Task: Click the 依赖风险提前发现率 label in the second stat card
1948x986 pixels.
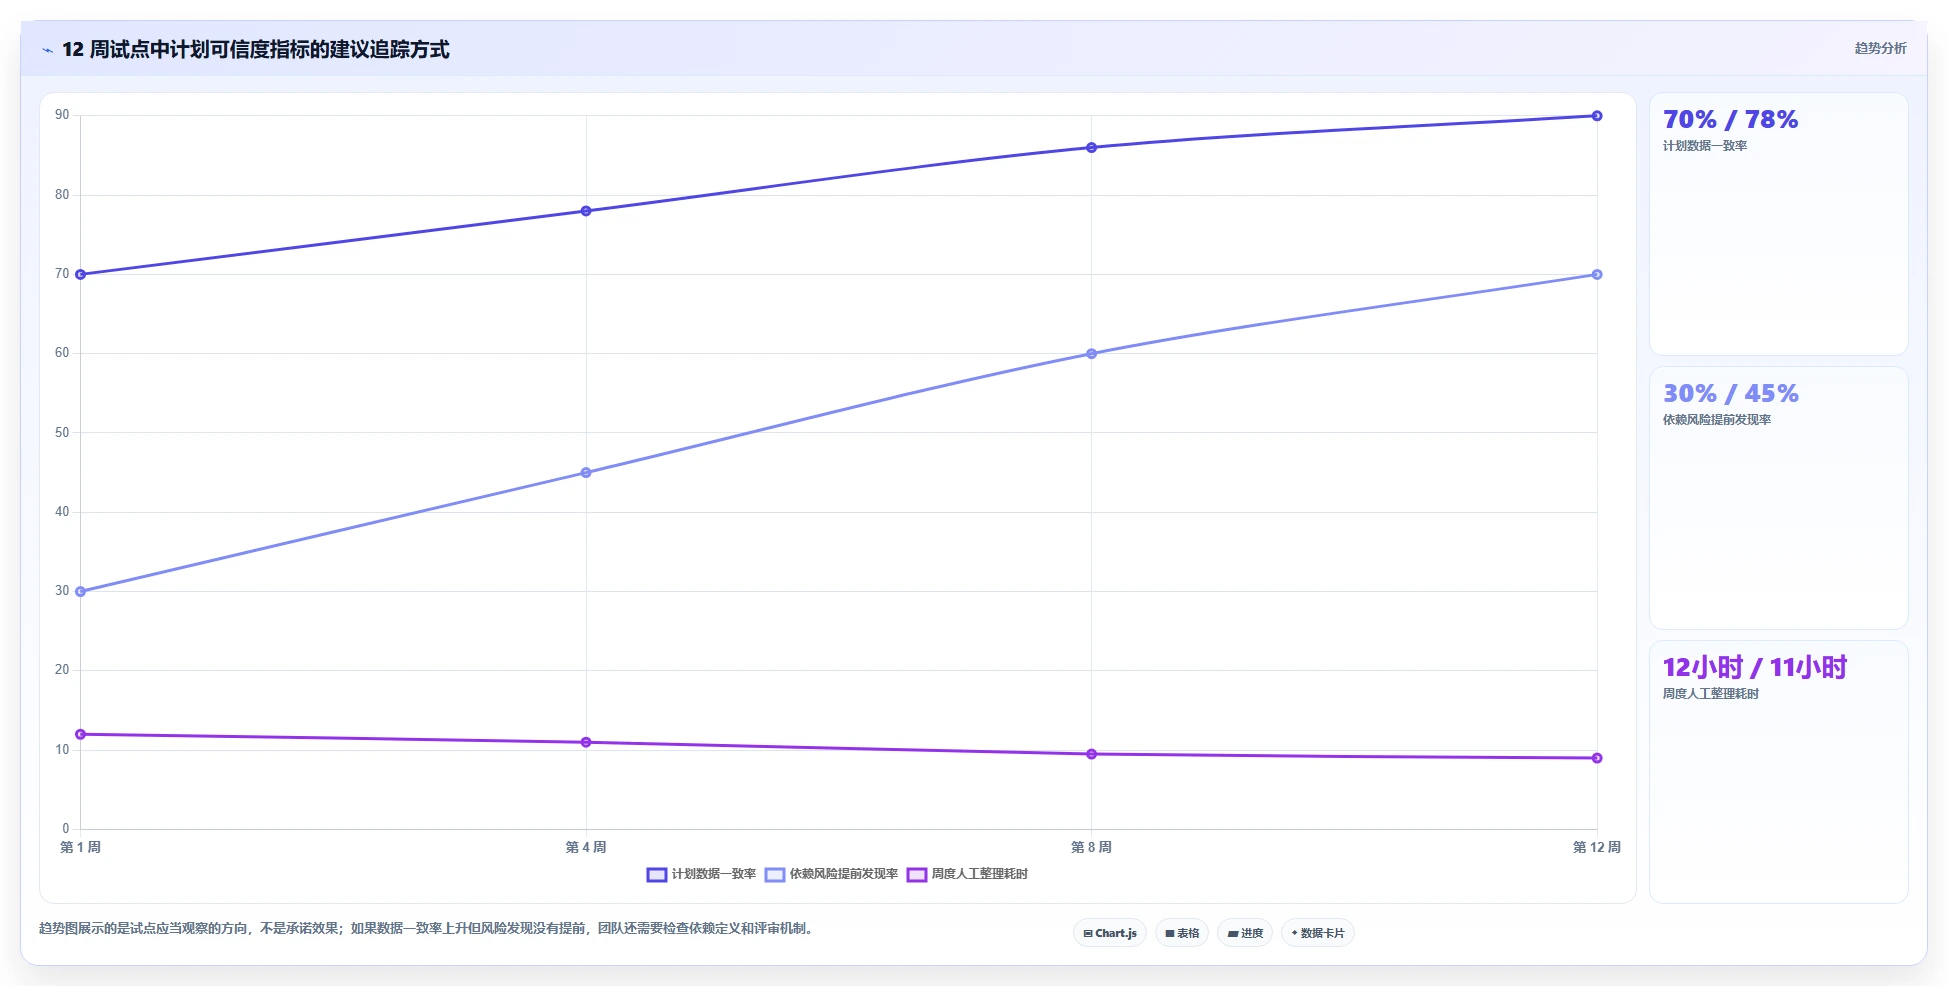Action: pyautogui.click(x=1717, y=420)
